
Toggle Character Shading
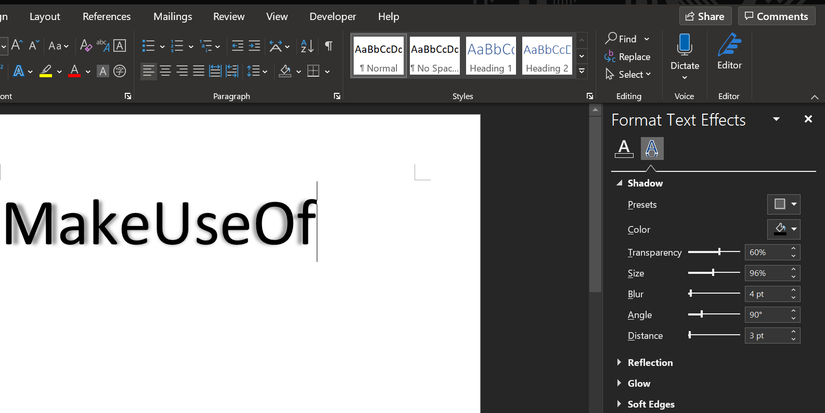103,70
